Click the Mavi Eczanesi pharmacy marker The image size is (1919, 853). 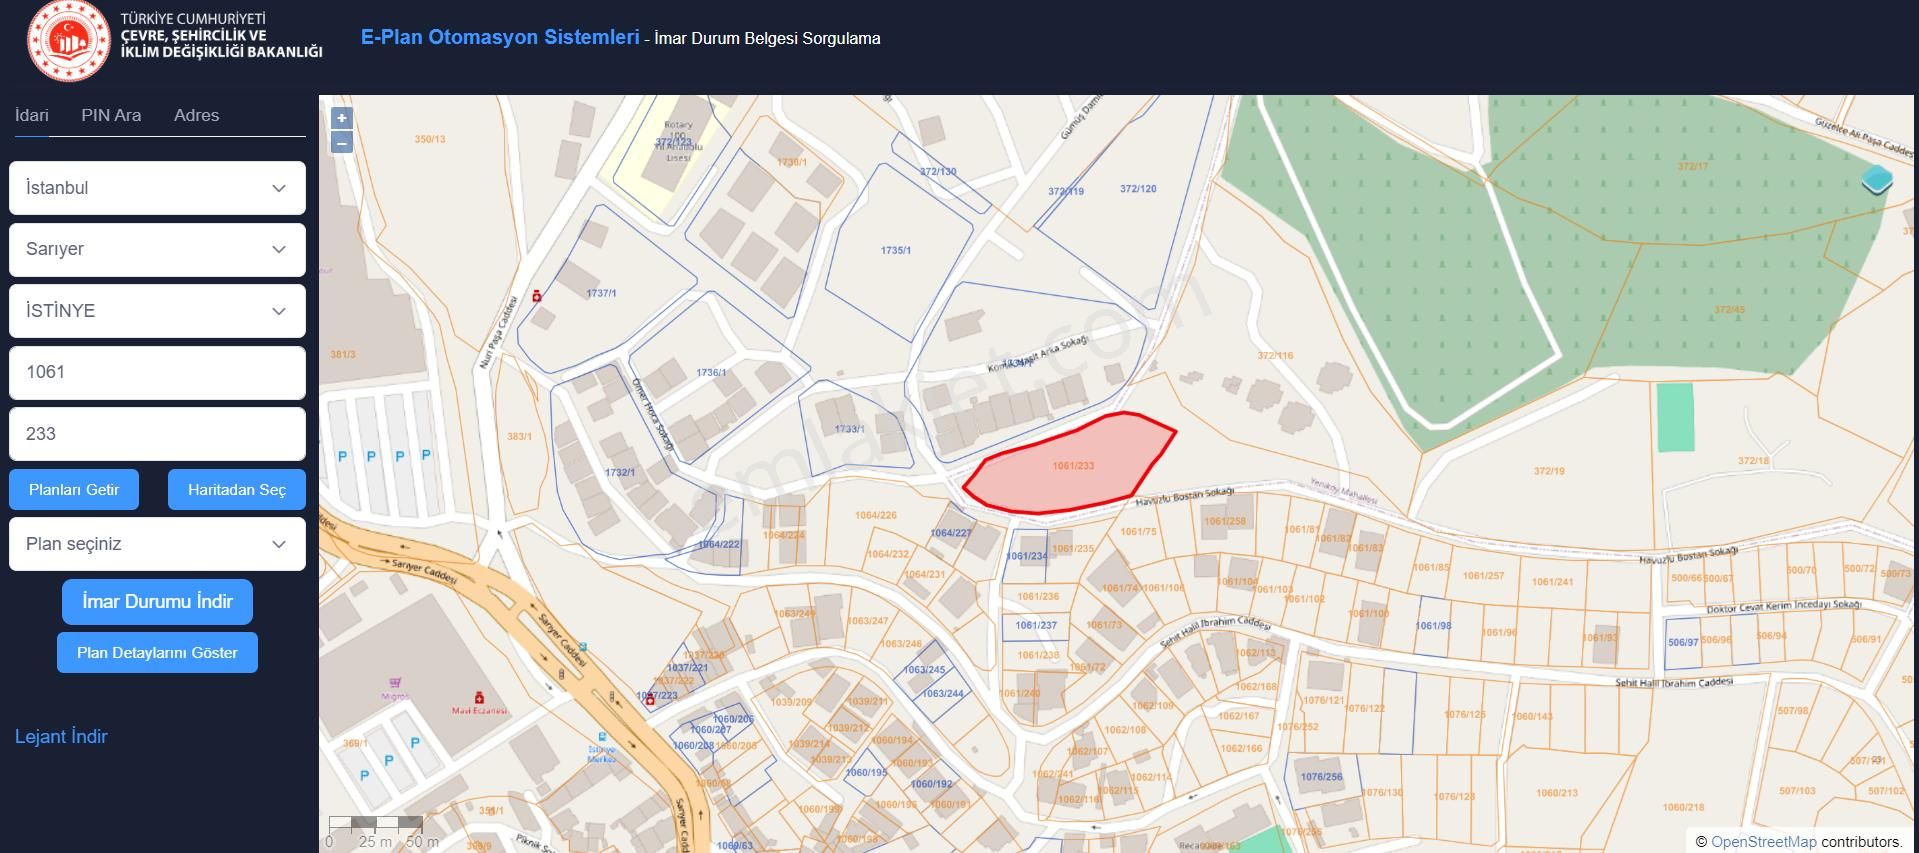click(x=479, y=697)
